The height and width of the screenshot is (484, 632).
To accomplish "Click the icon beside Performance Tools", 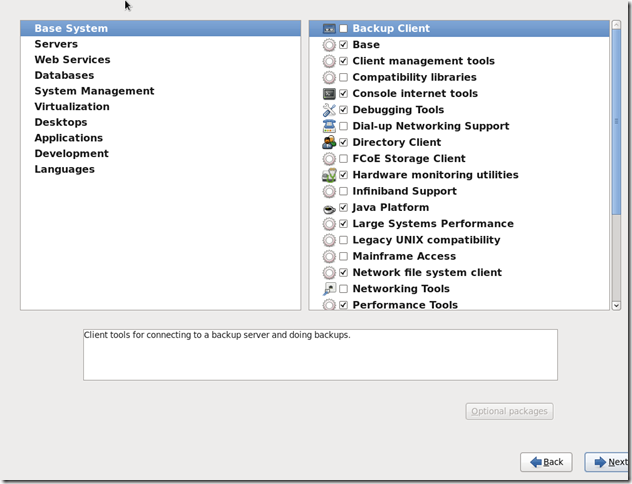I will click(329, 305).
